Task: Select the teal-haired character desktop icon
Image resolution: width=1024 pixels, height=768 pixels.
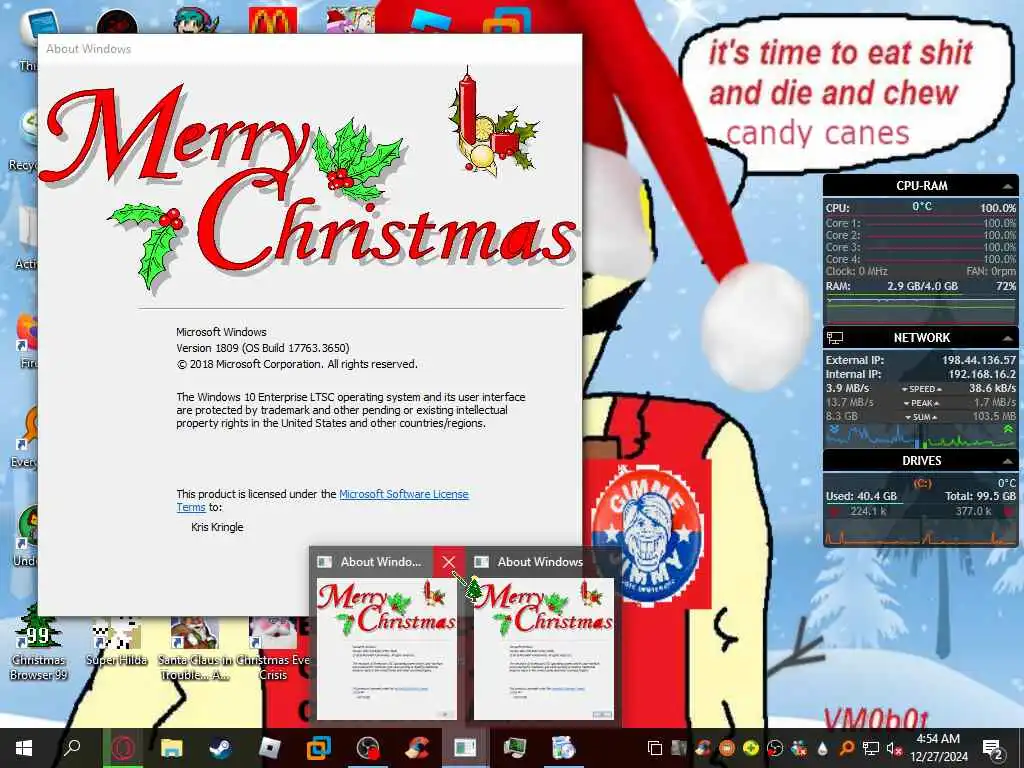Action: point(195,20)
